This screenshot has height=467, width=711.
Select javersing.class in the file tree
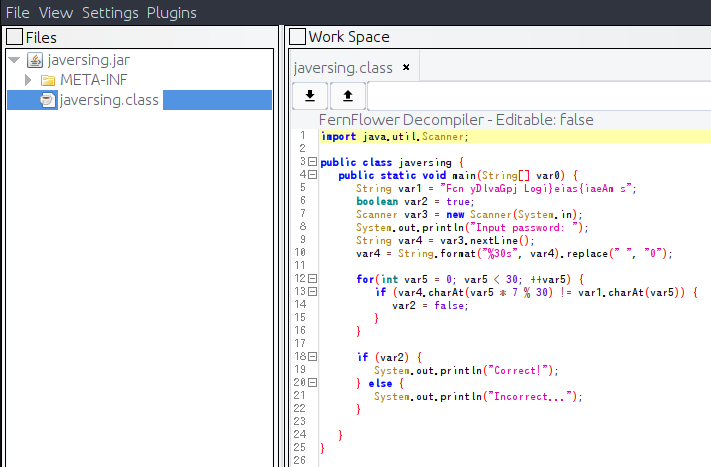coord(109,100)
